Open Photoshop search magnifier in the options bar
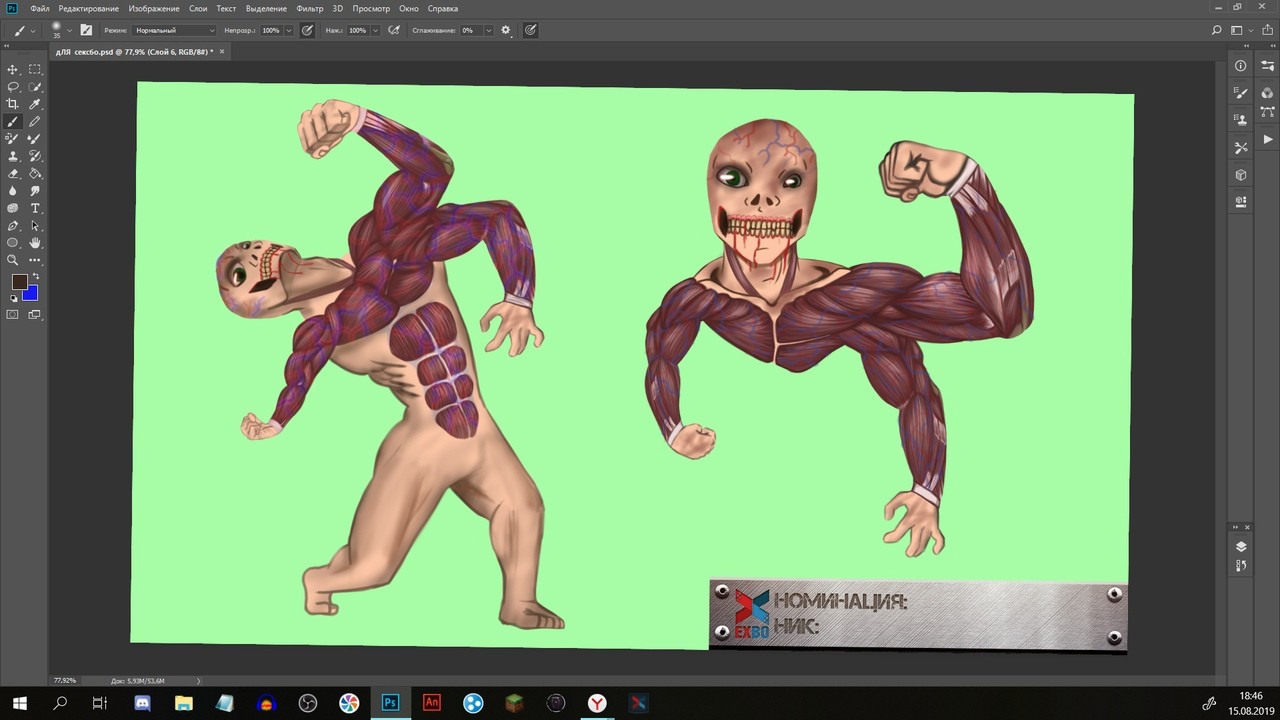This screenshot has height=720, width=1280. pos(1216,30)
